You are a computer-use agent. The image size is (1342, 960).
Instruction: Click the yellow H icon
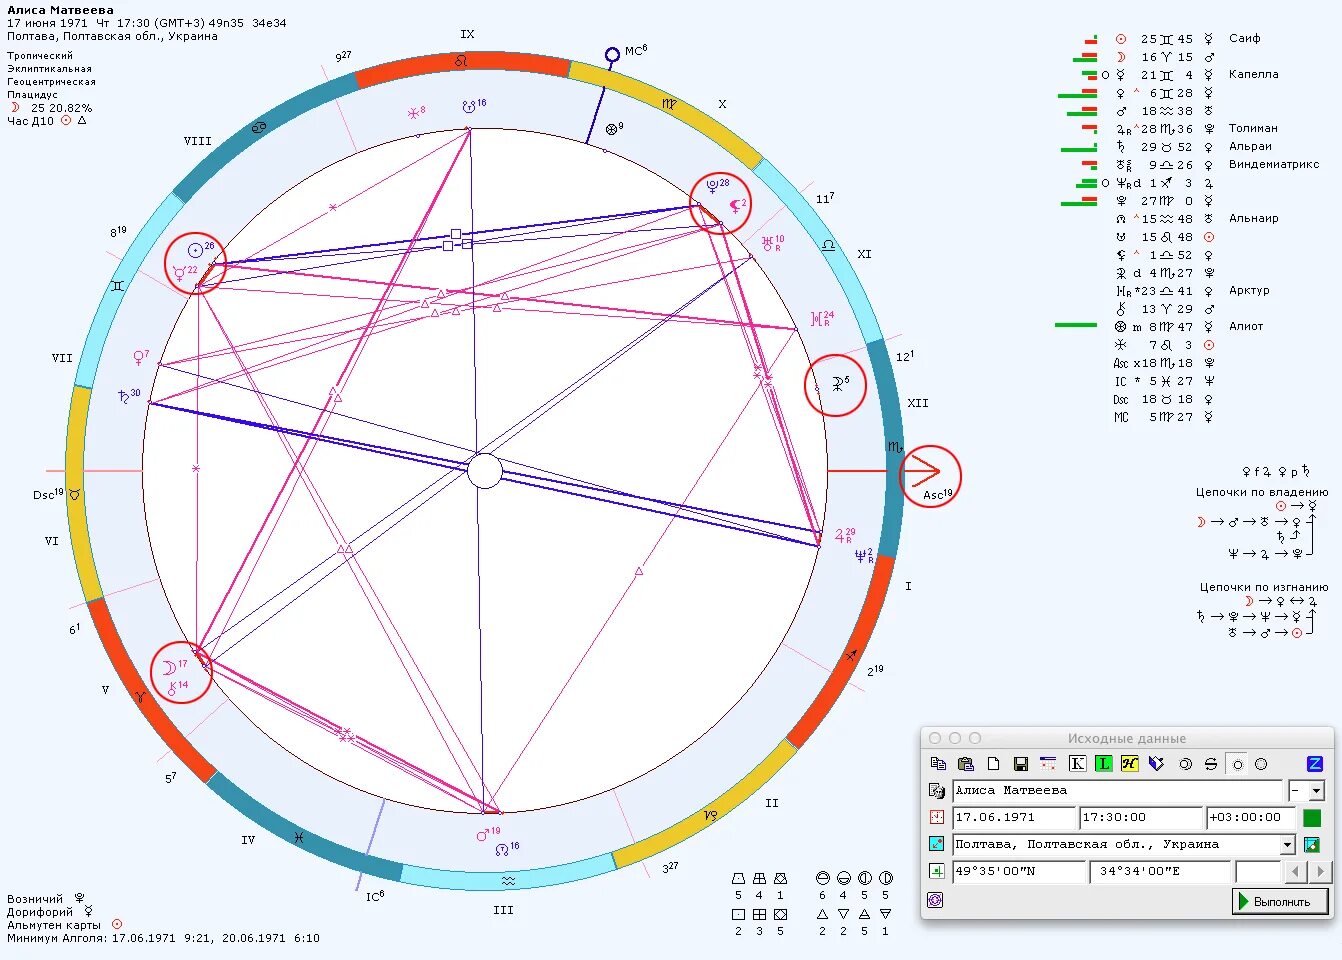click(x=1129, y=764)
